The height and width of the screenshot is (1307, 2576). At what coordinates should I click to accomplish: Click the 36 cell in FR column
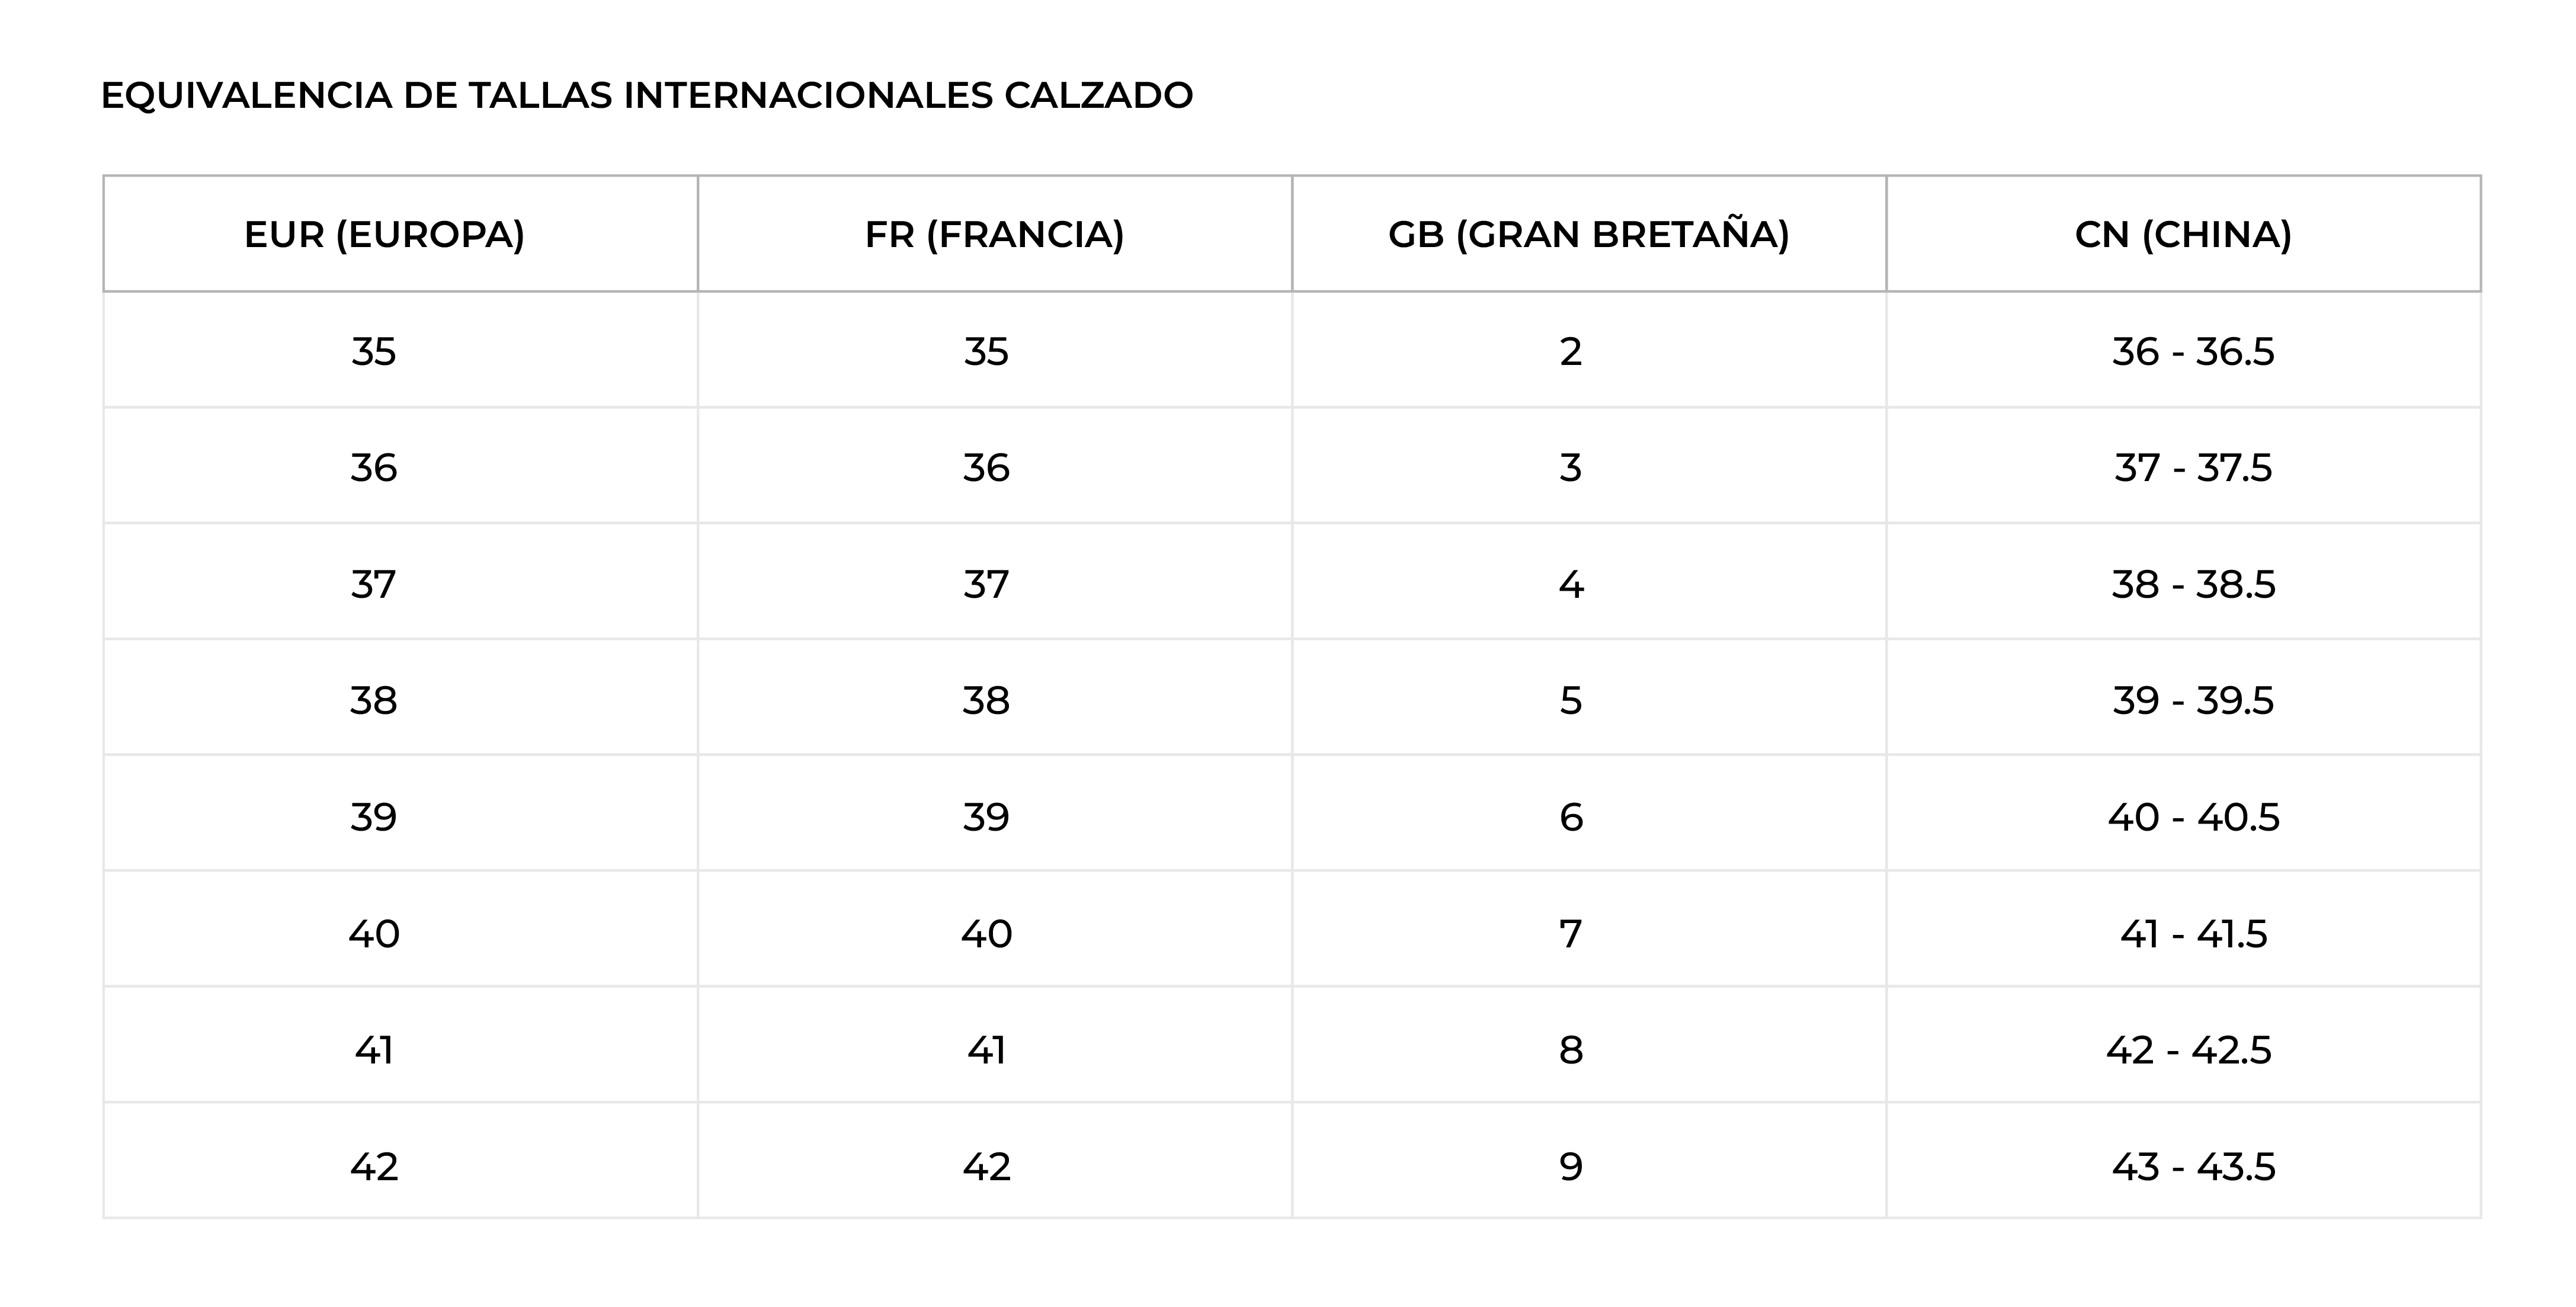click(986, 468)
